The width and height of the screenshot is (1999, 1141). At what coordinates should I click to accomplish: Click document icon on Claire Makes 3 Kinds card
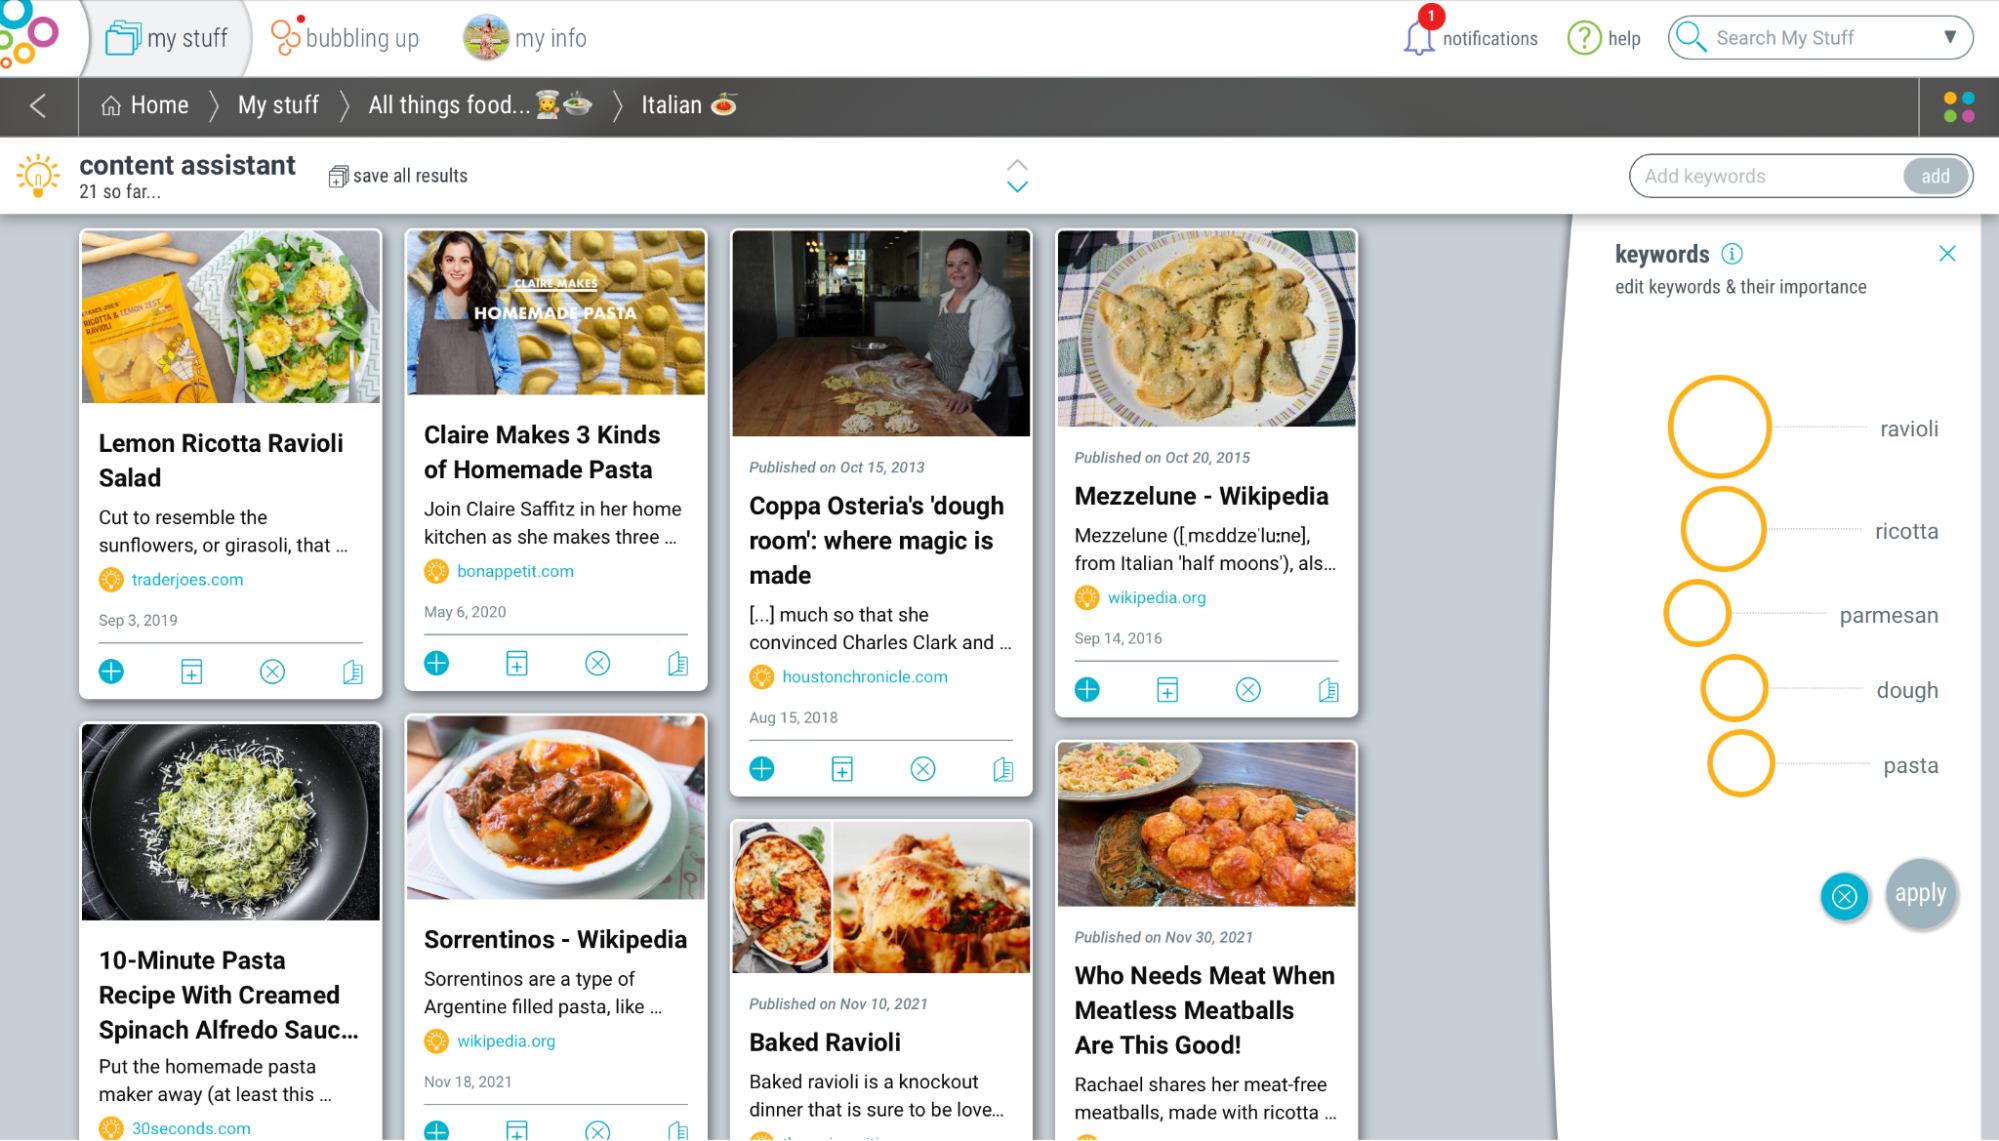tap(678, 663)
